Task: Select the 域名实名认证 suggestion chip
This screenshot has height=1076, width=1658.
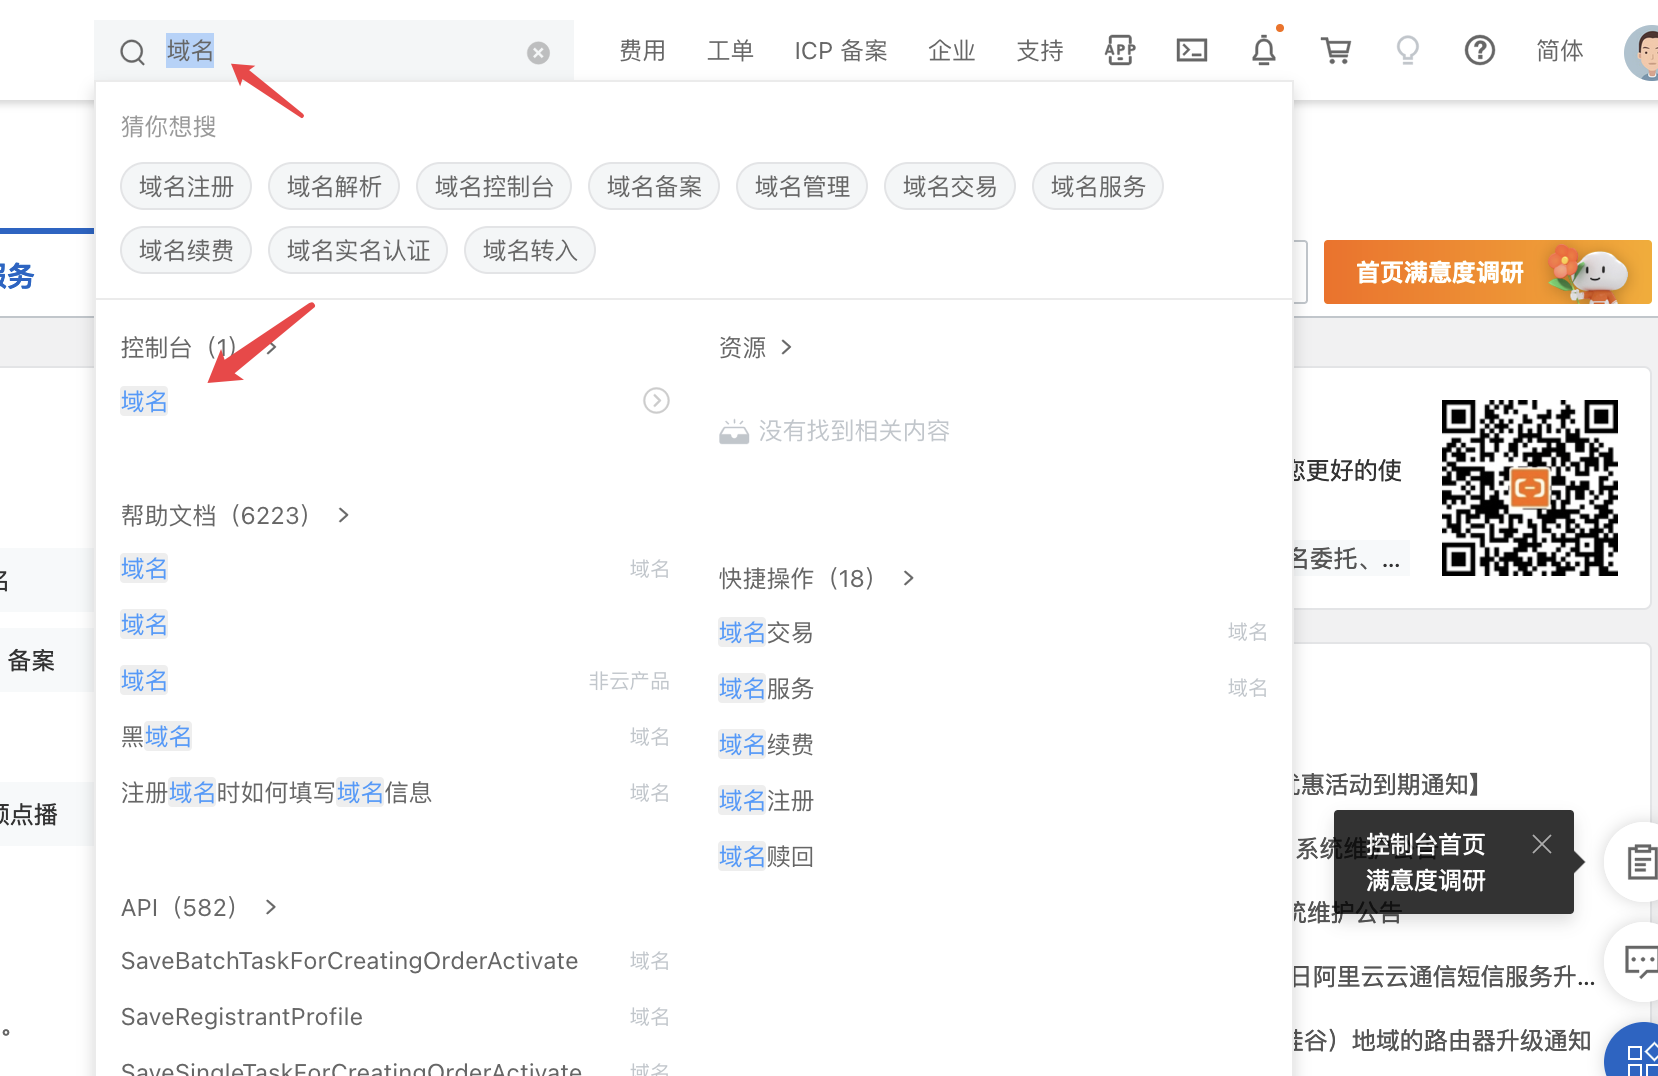Action: pyautogui.click(x=358, y=251)
